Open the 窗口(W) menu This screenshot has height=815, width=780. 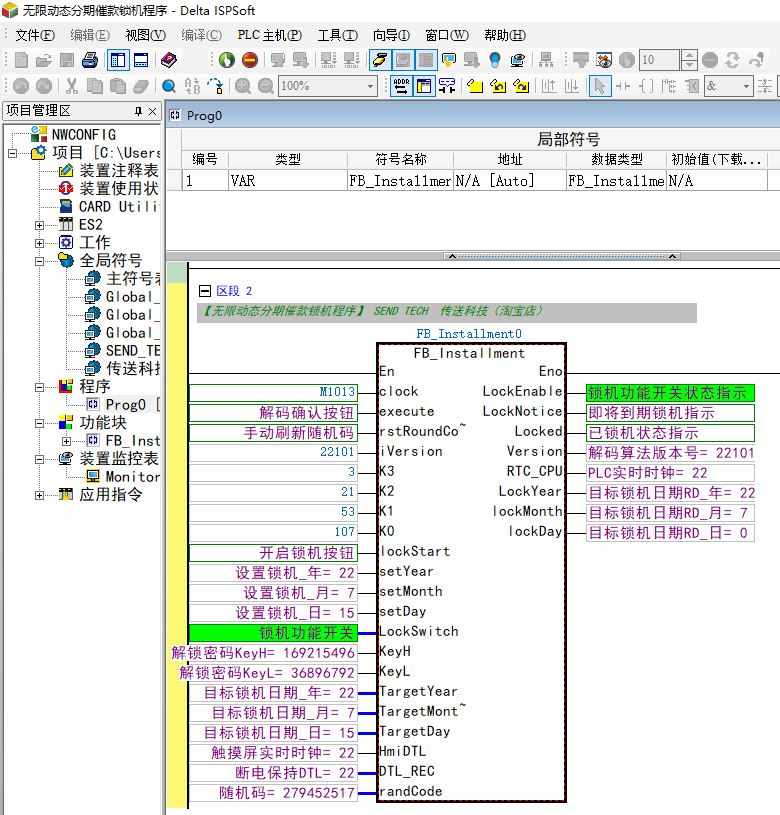(x=446, y=35)
